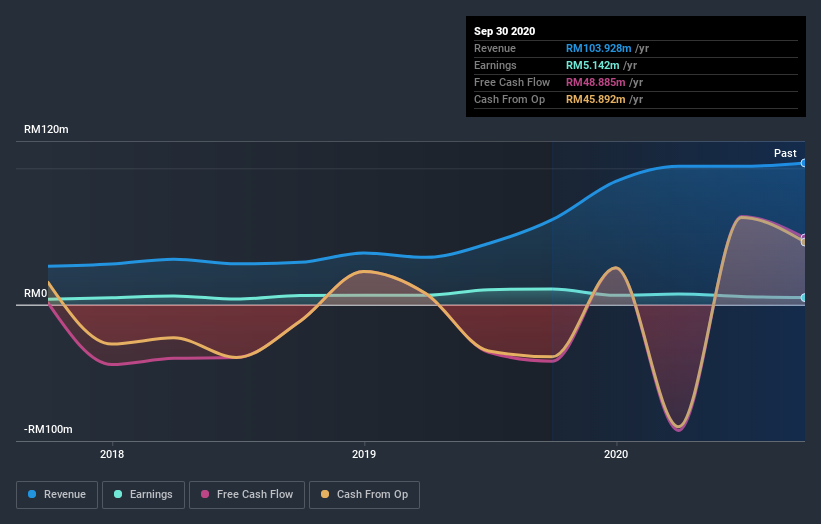Viewport: 821px width, 524px height.
Task: Click the RM0 y-axis label
Action: (x=36, y=293)
